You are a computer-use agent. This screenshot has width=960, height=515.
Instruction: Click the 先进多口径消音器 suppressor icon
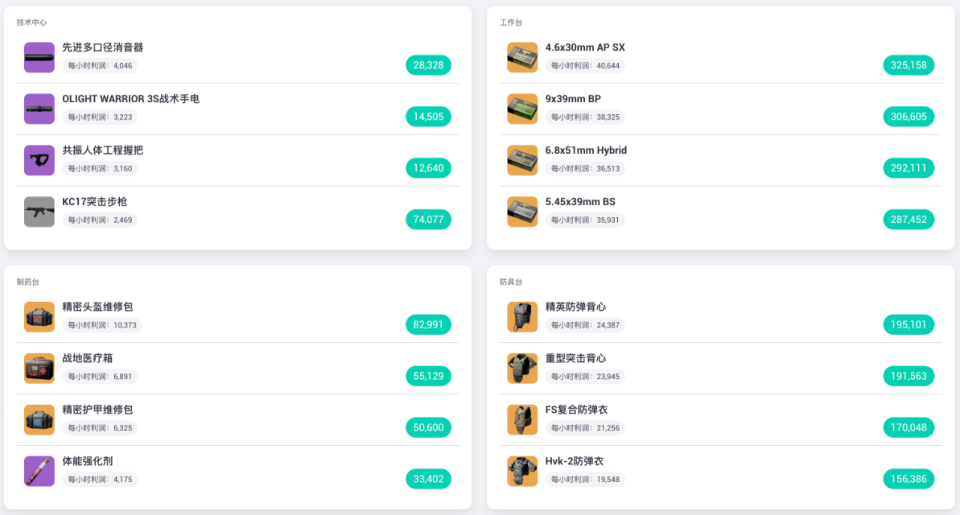pos(39,58)
